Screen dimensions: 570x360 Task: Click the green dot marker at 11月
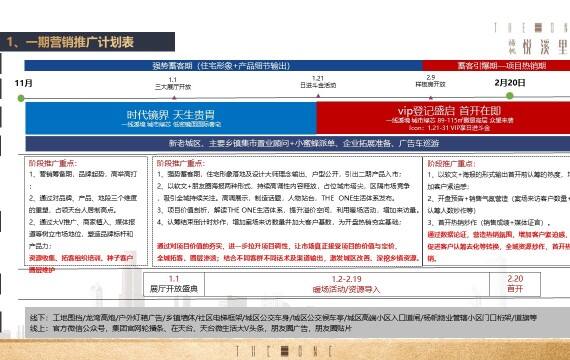(21, 98)
